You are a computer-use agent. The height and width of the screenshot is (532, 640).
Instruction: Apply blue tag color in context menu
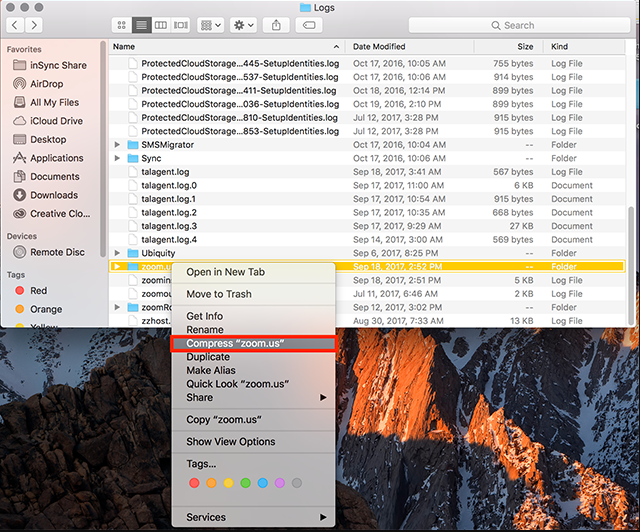(x=263, y=483)
